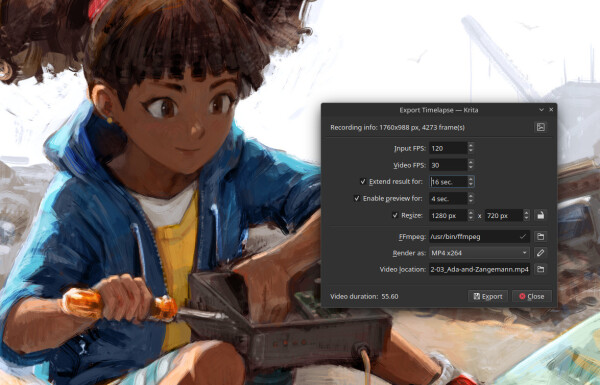Decrease the Video FPS value
The height and width of the screenshot is (385, 600).
[x=471, y=168]
